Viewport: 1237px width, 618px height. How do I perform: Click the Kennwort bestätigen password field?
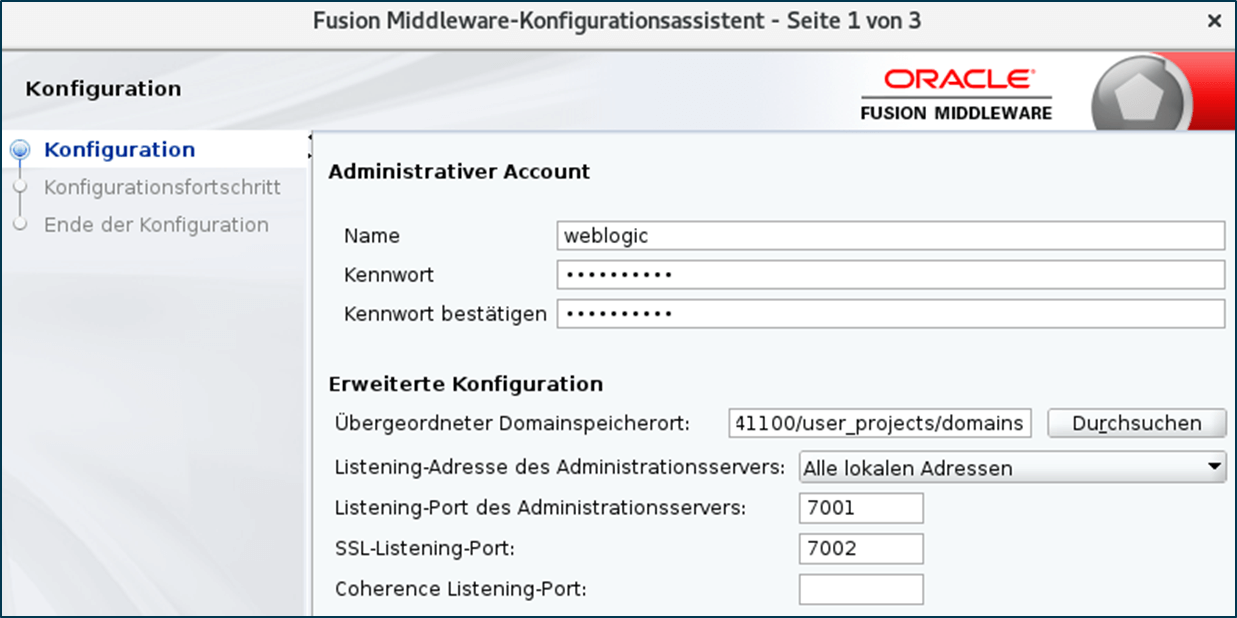[891, 314]
